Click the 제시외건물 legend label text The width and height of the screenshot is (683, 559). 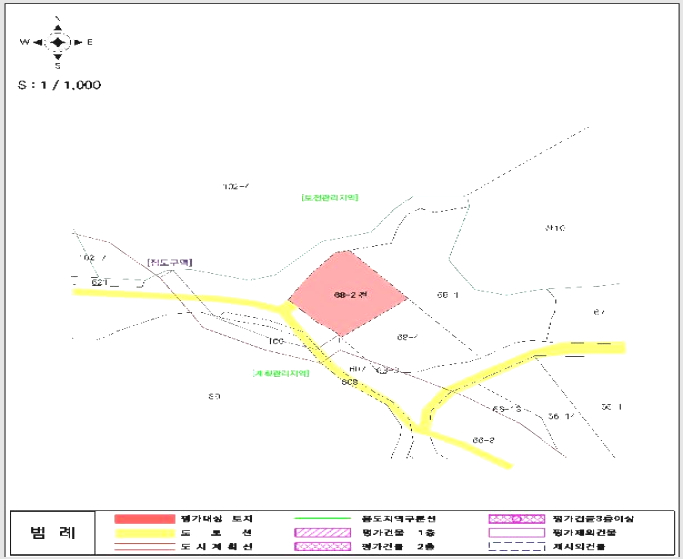(579, 546)
